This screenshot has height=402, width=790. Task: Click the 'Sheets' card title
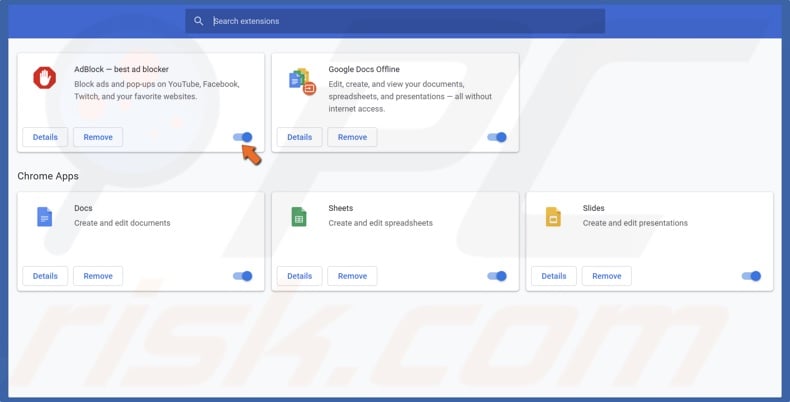click(x=341, y=208)
